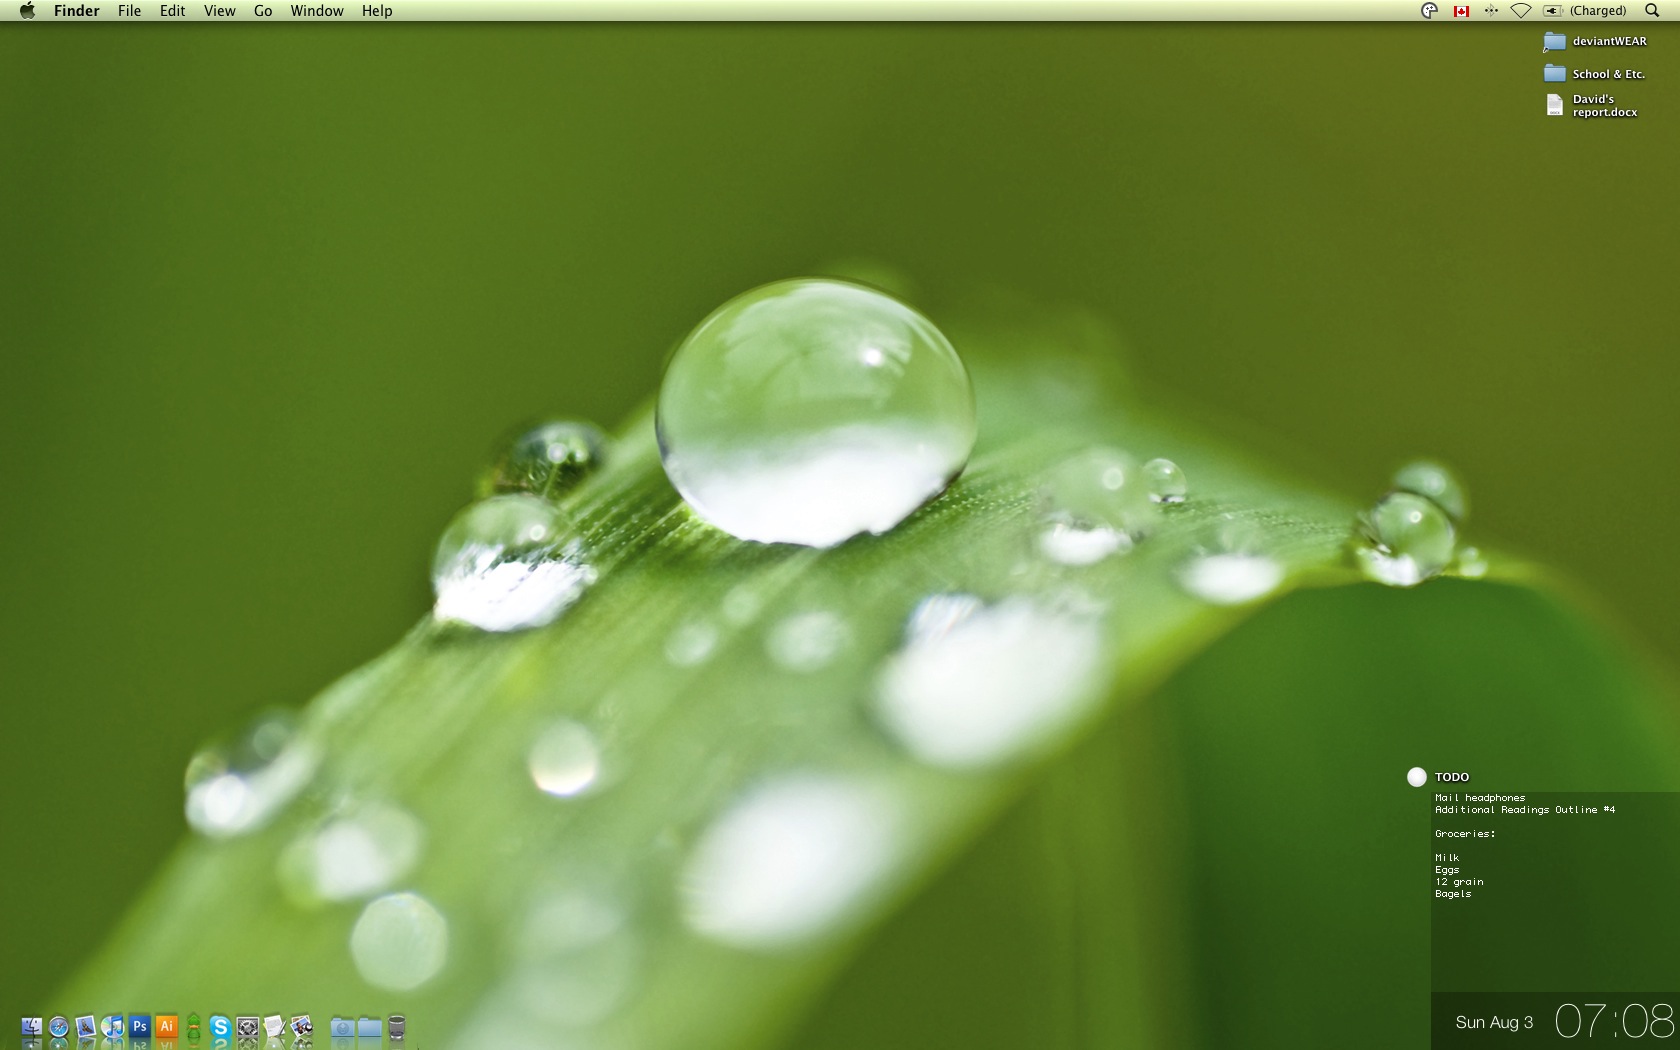The image size is (1680, 1050).
Task: Click the Pac-Man shaped menu bar icon
Action: click(1429, 11)
